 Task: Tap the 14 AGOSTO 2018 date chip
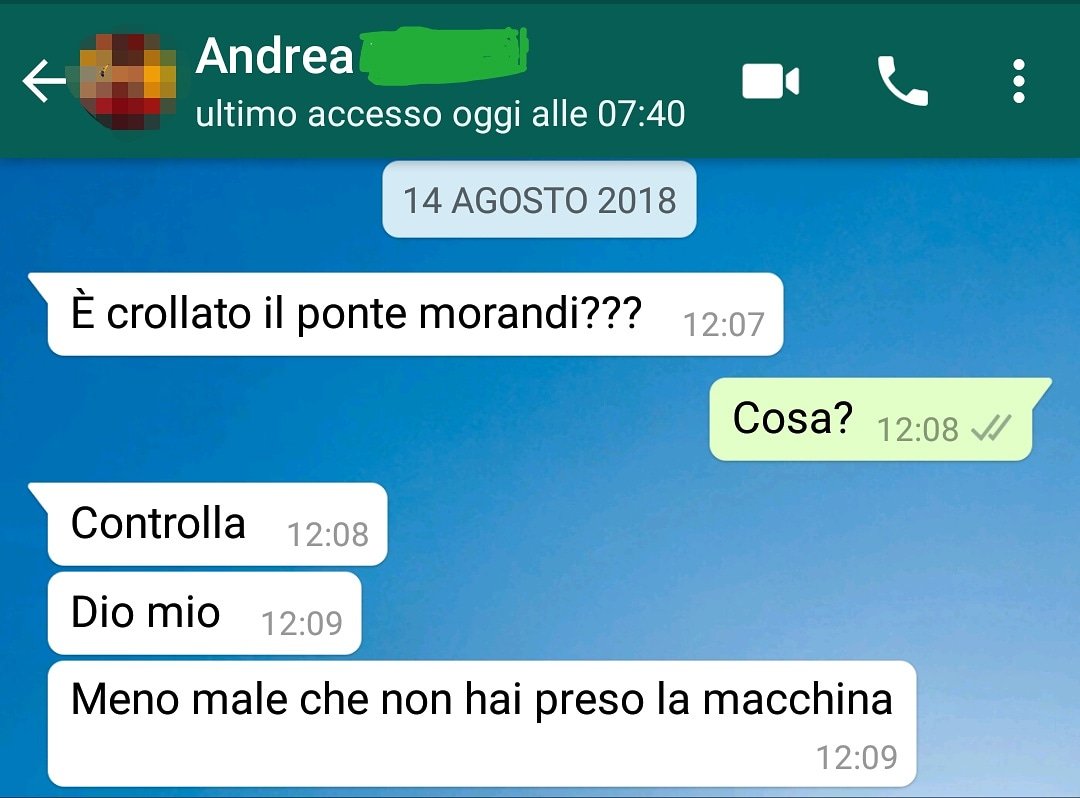click(539, 200)
